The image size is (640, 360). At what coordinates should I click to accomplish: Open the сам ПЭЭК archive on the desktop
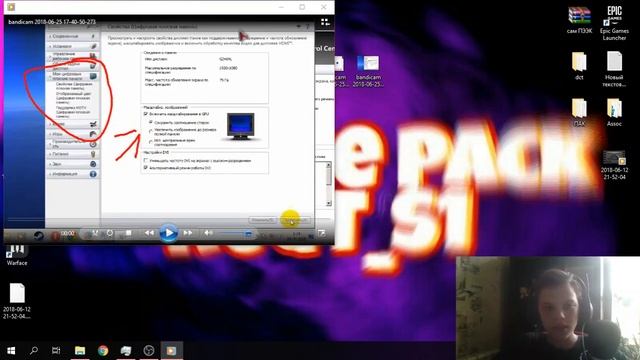tap(579, 20)
